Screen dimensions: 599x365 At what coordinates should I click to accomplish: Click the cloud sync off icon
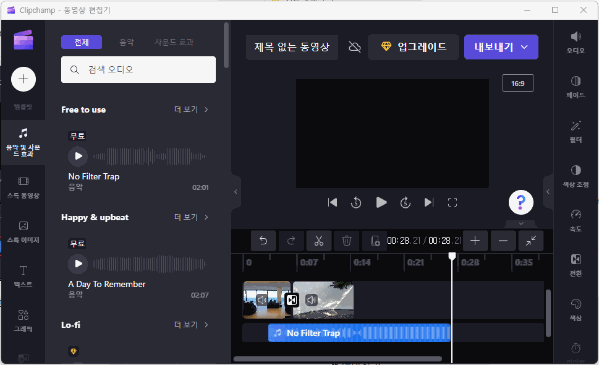click(355, 47)
